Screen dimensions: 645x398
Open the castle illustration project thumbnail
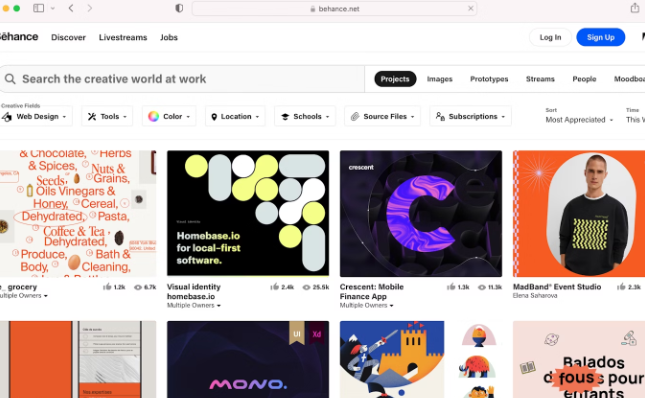tap(421, 359)
